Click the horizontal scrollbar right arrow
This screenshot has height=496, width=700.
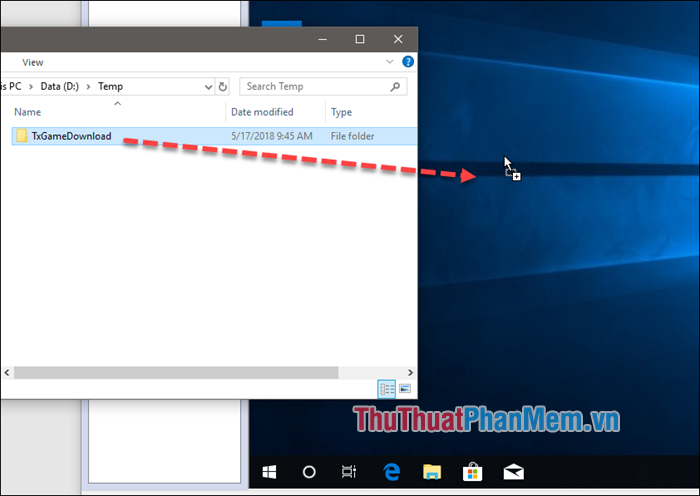click(x=410, y=372)
